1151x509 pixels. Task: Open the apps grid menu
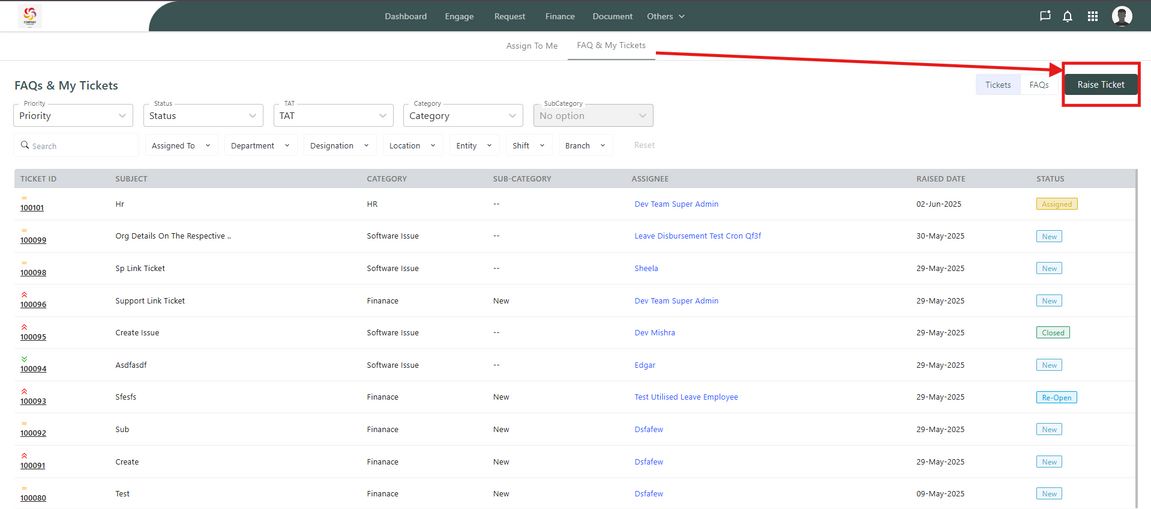[x=1092, y=16]
